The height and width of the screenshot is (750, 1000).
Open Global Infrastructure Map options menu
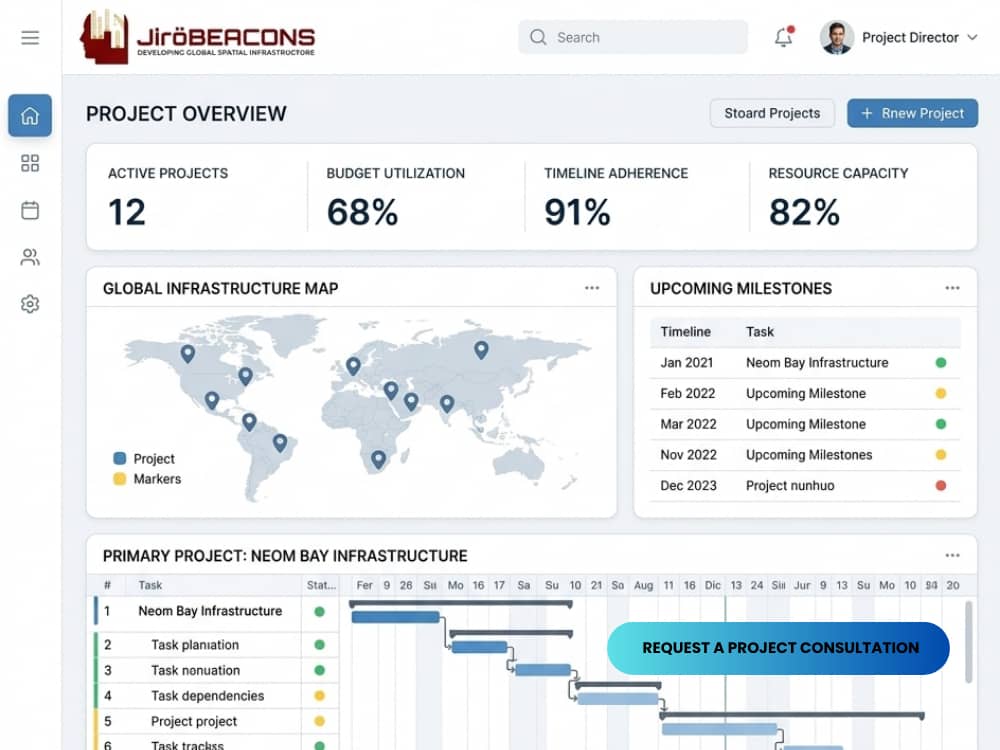click(x=592, y=288)
